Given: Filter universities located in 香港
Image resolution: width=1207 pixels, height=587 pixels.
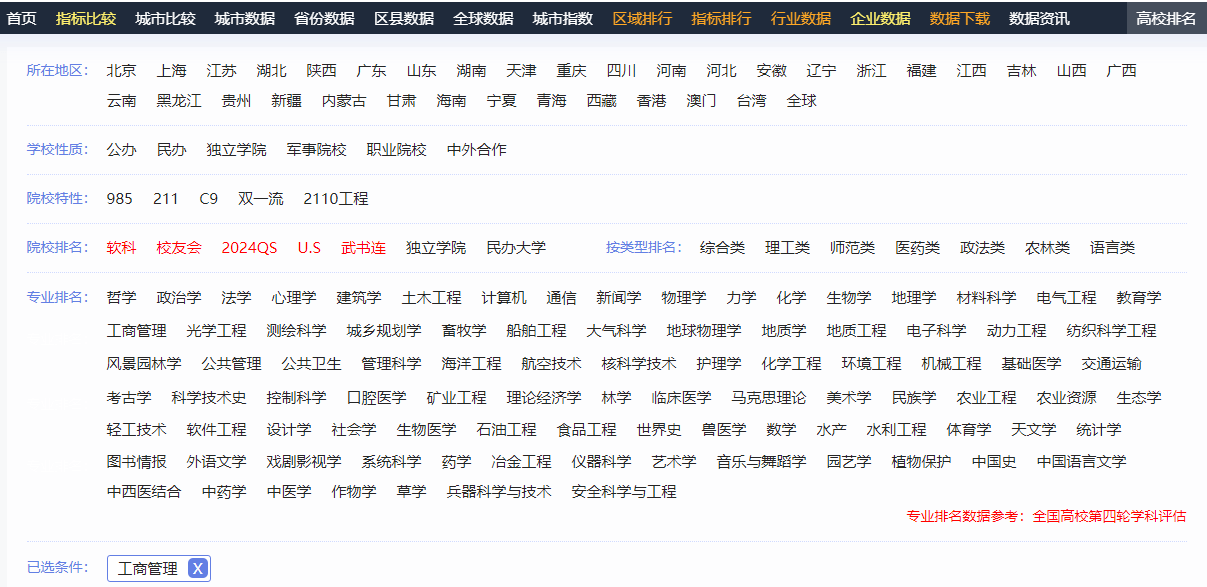Looking at the screenshot, I should (x=651, y=101).
